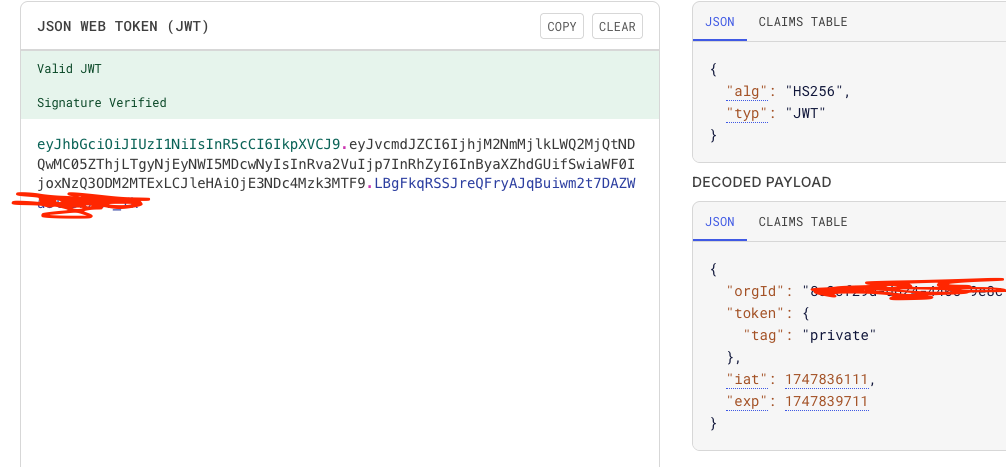
Task: Open the decoded payload CLAIMS TABLE tab
Action: coord(803,222)
